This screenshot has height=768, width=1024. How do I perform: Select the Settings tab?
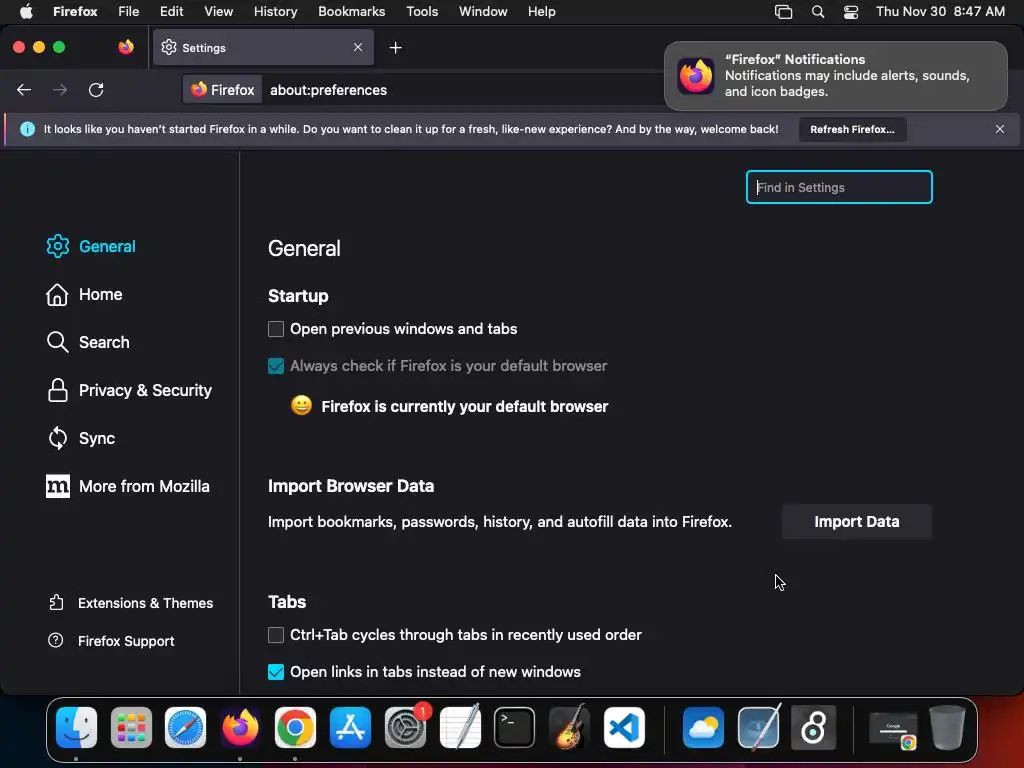click(x=263, y=47)
